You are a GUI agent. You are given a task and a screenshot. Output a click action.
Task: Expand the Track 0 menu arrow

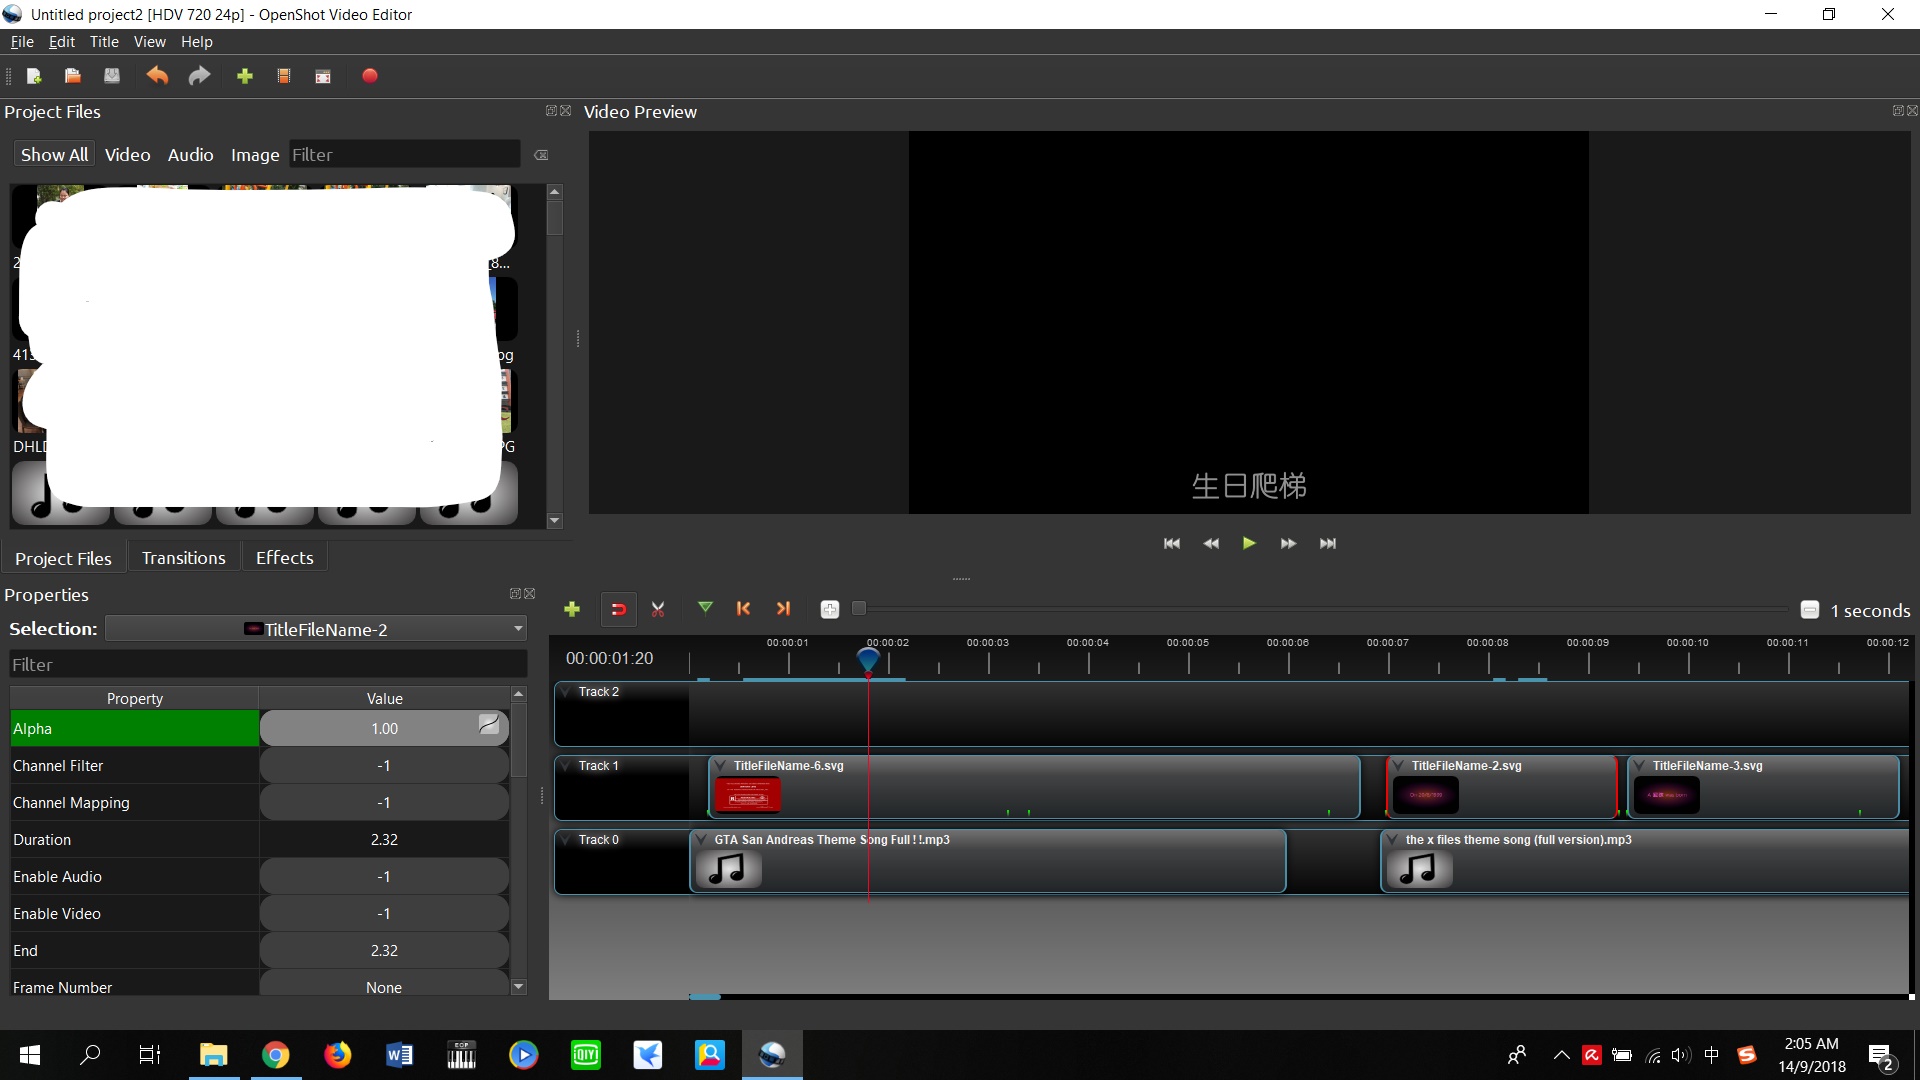click(x=567, y=839)
